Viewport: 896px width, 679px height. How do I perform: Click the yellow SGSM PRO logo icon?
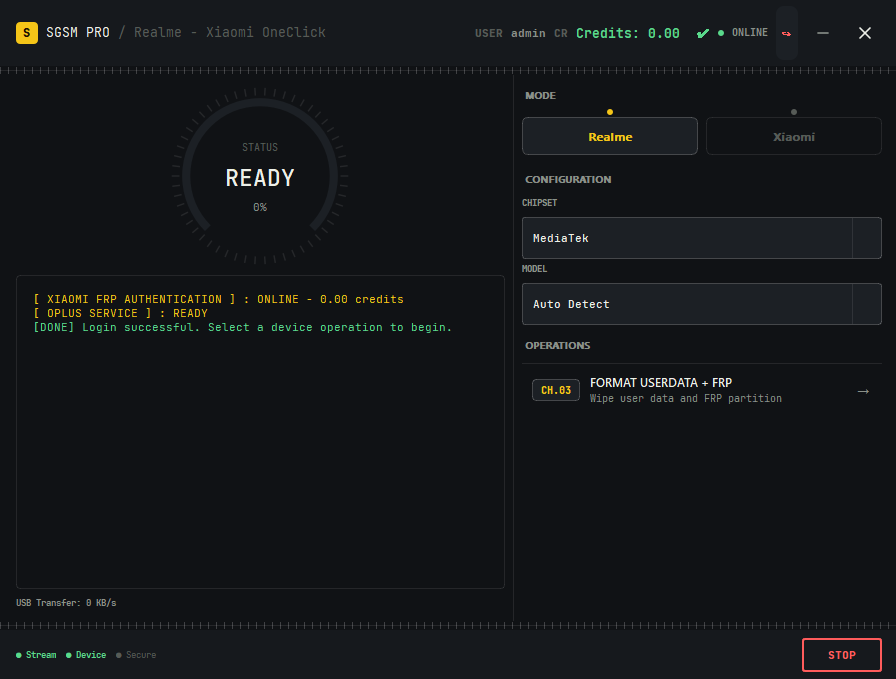(27, 33)
